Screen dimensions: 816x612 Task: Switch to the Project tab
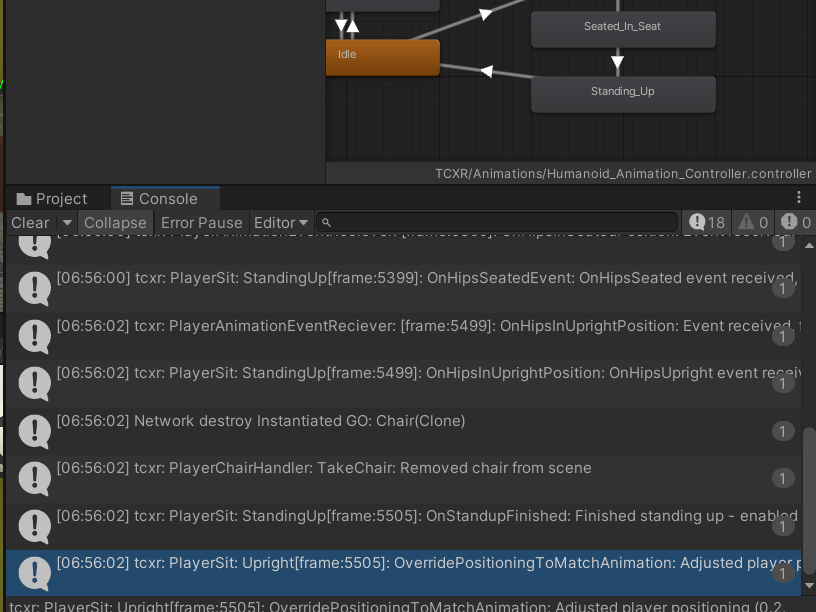point(52,198)
